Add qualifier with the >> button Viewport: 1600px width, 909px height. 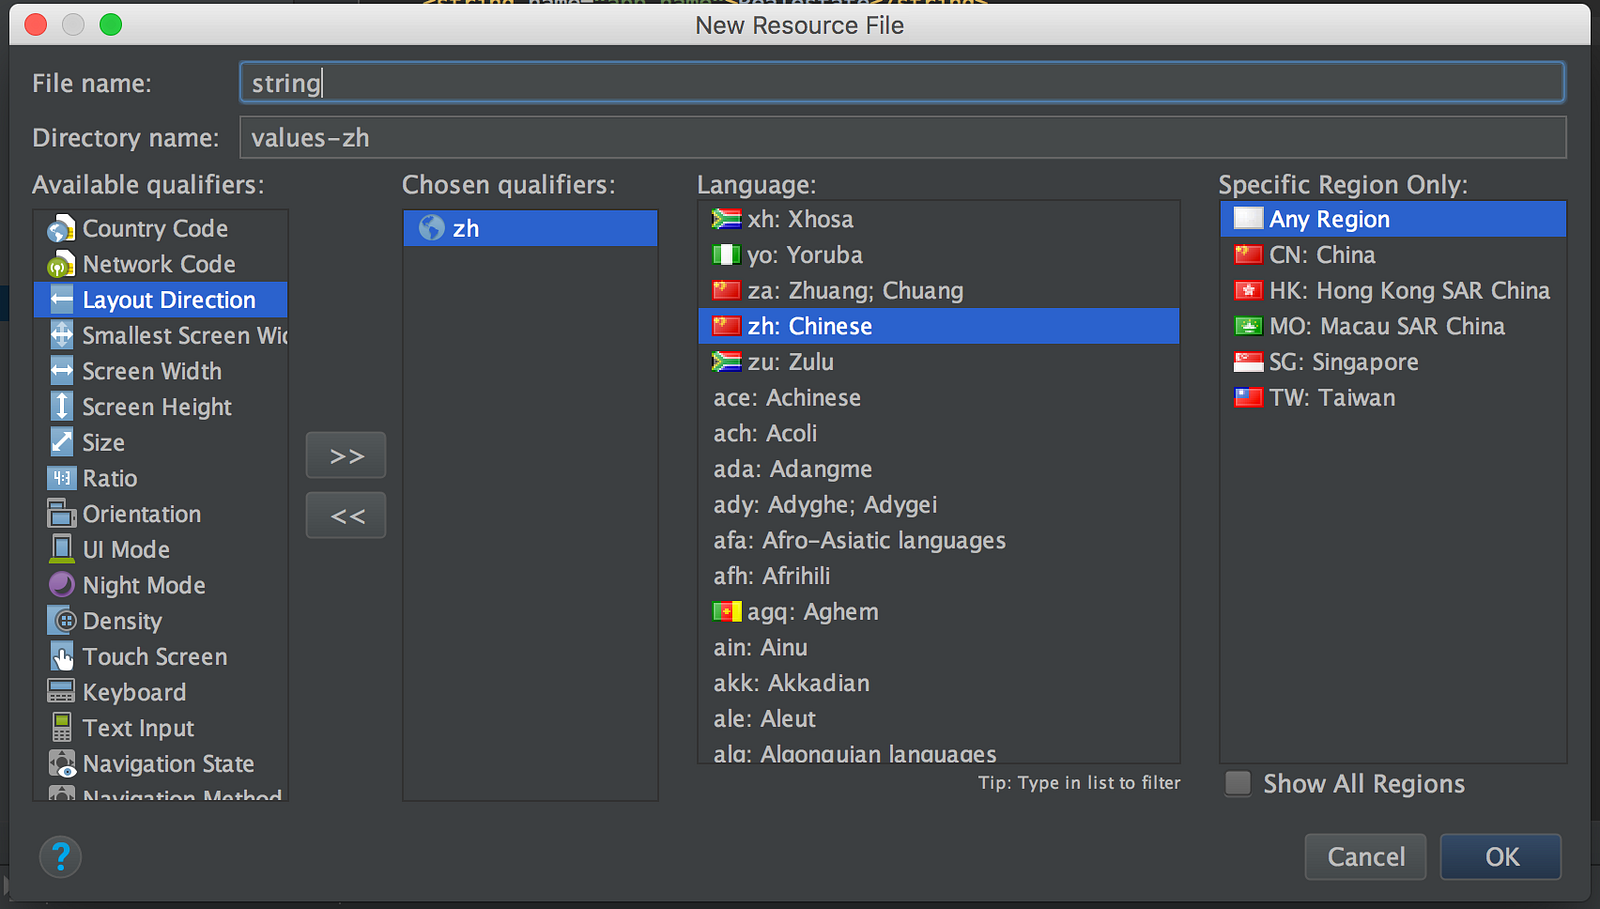click(x=346, y=456)
